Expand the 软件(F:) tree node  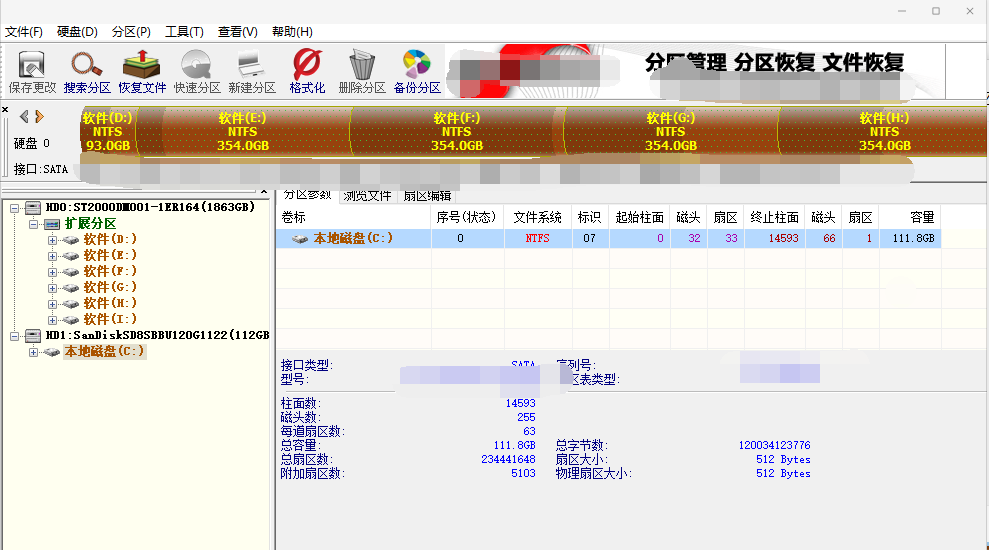coord(52,272)
